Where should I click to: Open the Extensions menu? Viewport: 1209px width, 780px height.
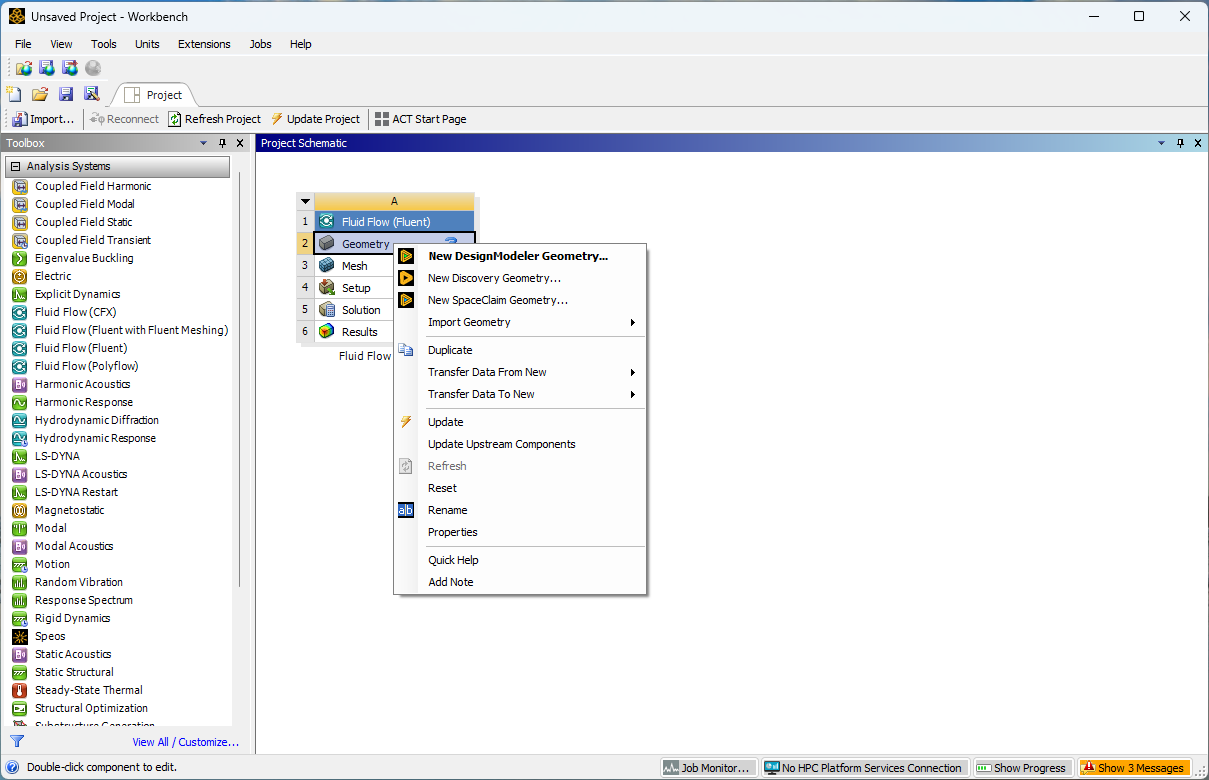(x=204, y=44)
